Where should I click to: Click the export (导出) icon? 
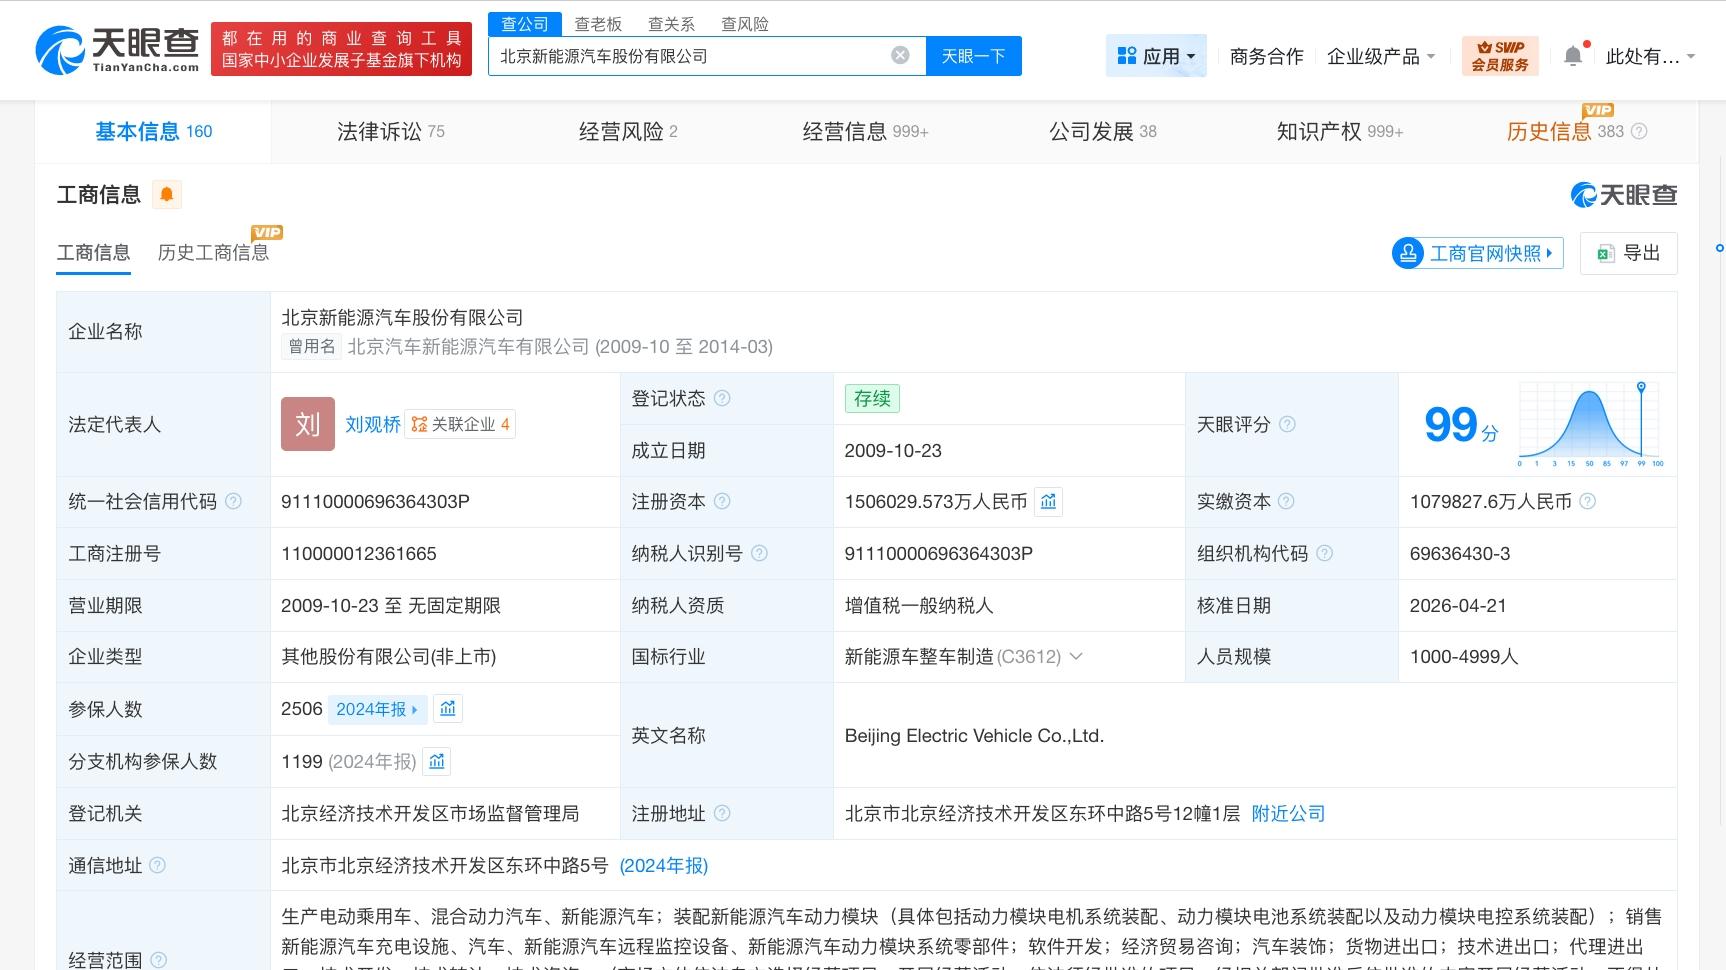coord(1608,253)
